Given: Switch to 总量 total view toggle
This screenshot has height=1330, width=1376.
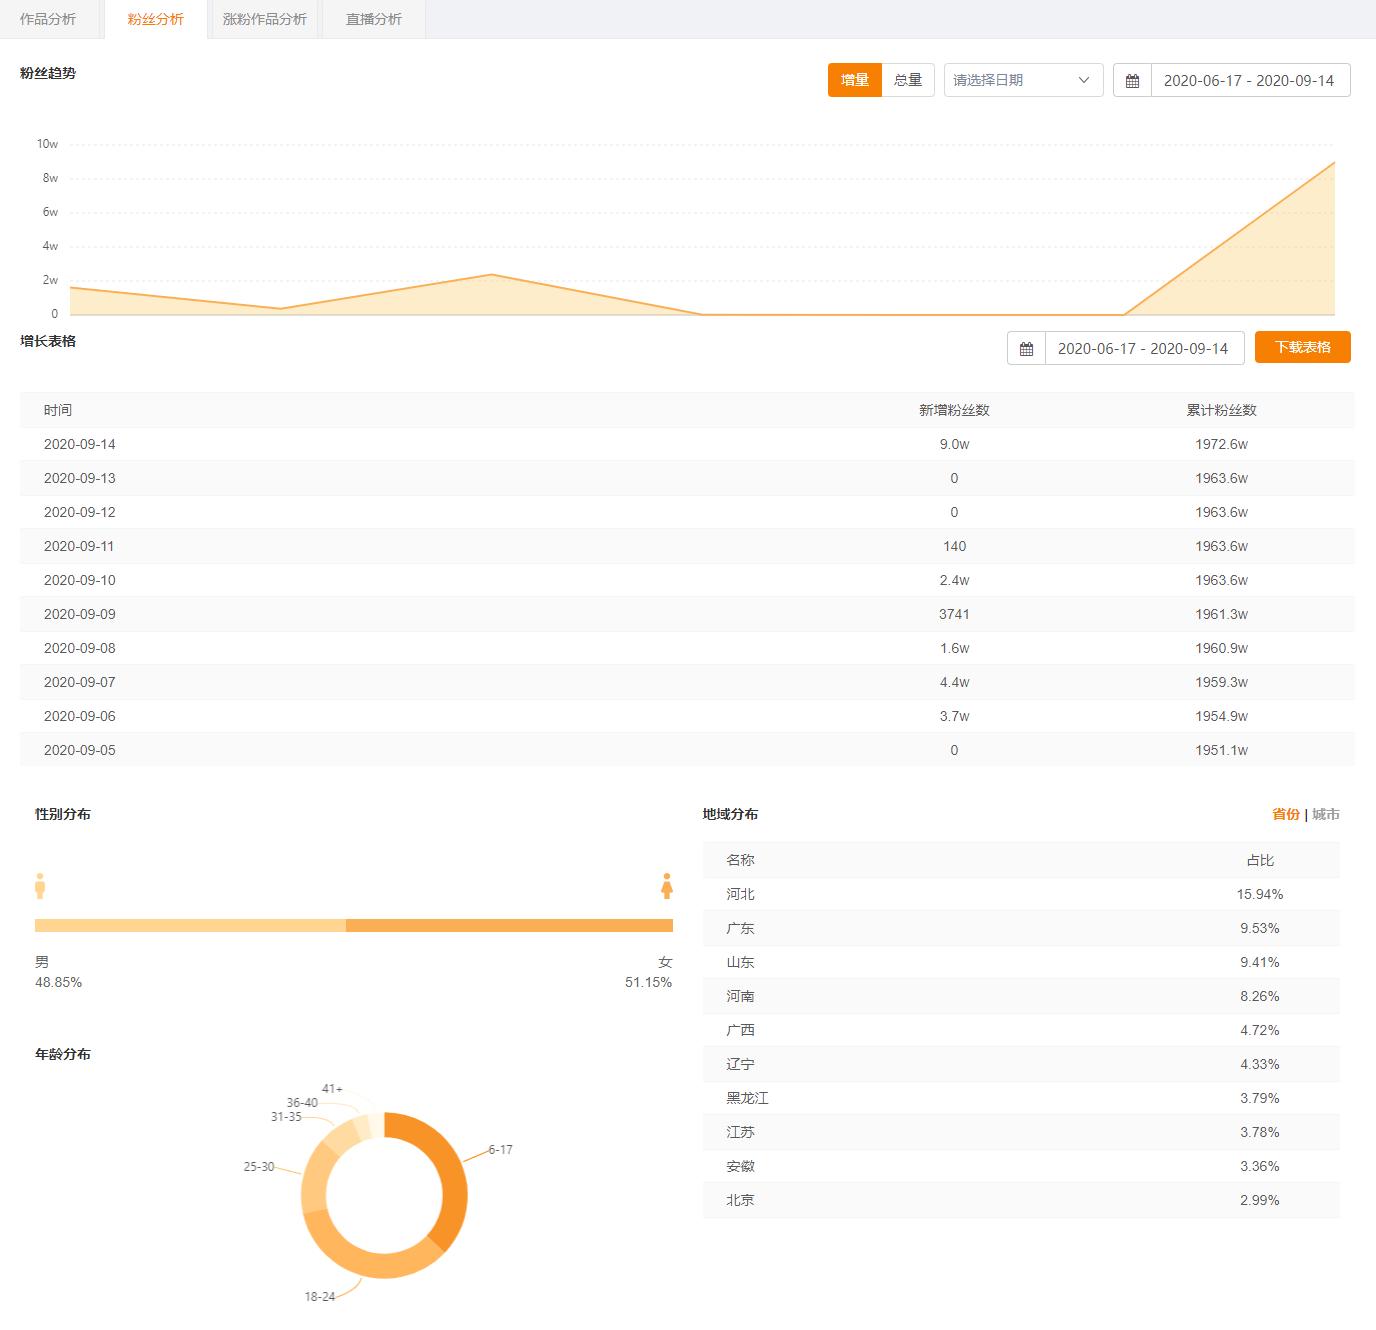Looking at the screenshot, I should [x=908, y=80].
